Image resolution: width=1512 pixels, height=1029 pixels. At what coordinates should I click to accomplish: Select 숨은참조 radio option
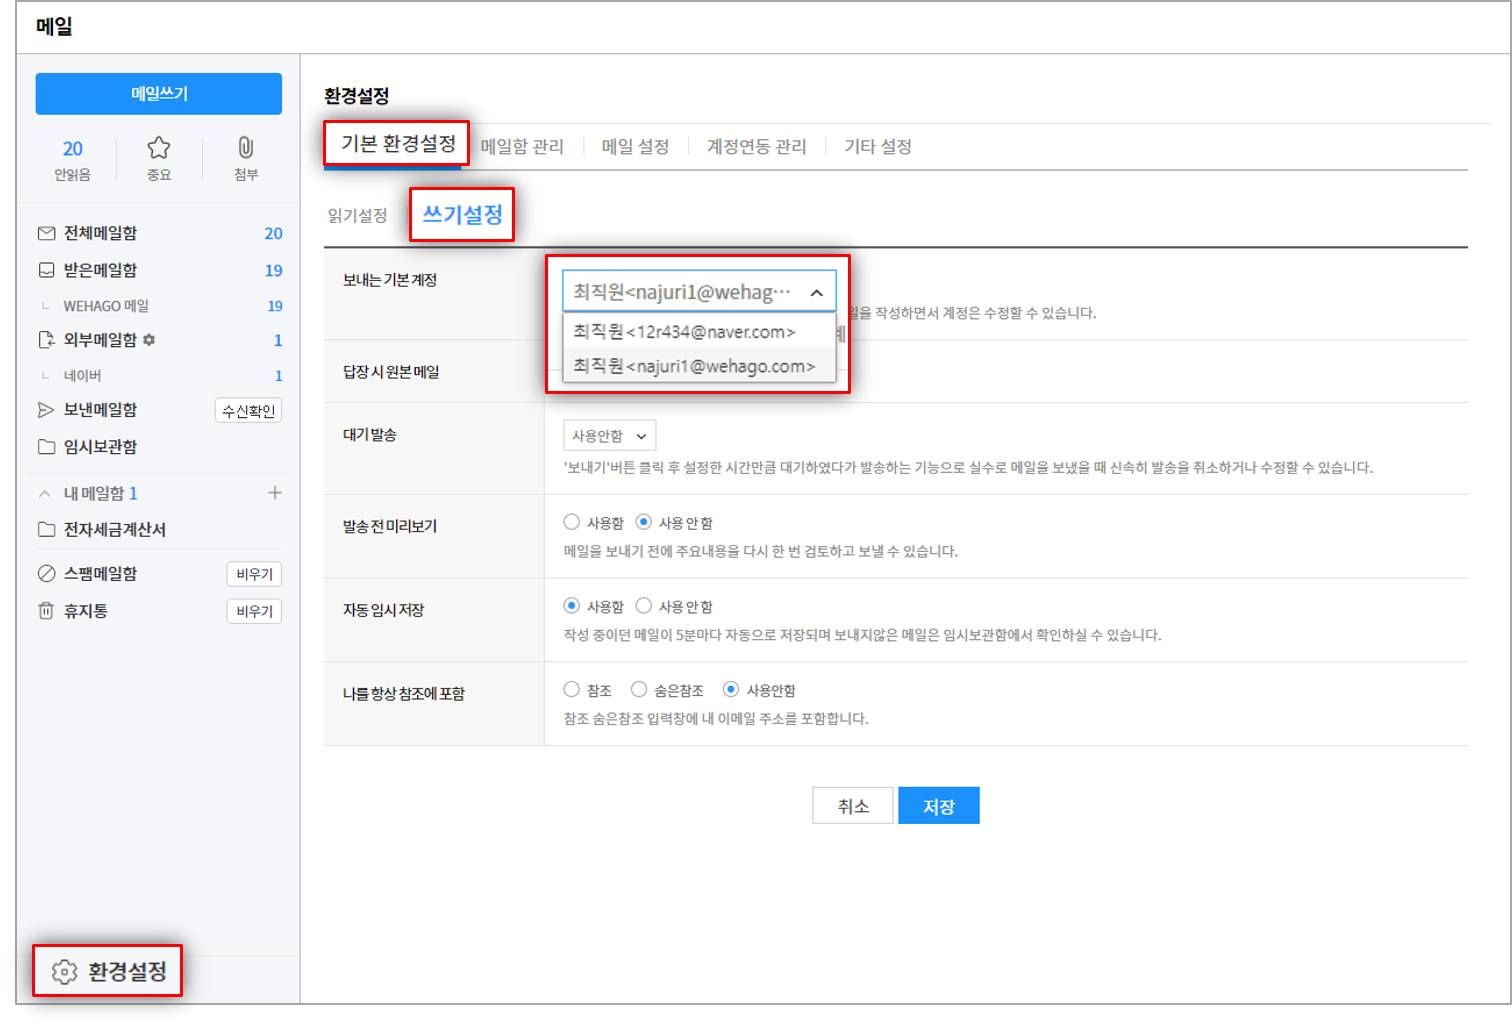pos(639,690)
